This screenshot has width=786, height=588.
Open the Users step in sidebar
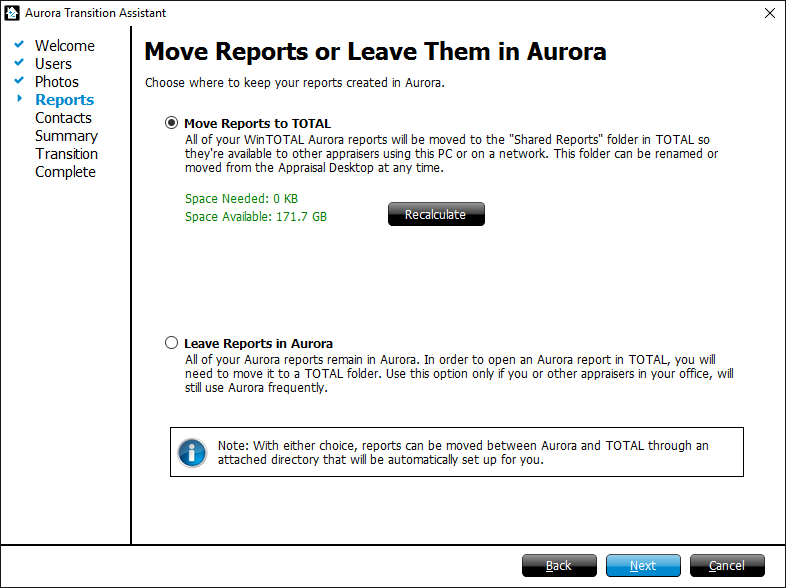pos(54,64)
